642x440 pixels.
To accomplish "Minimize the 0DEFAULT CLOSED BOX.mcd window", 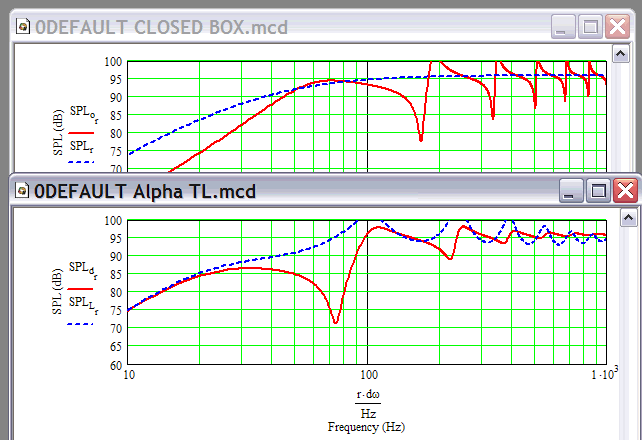I will [x=563, y=27].
